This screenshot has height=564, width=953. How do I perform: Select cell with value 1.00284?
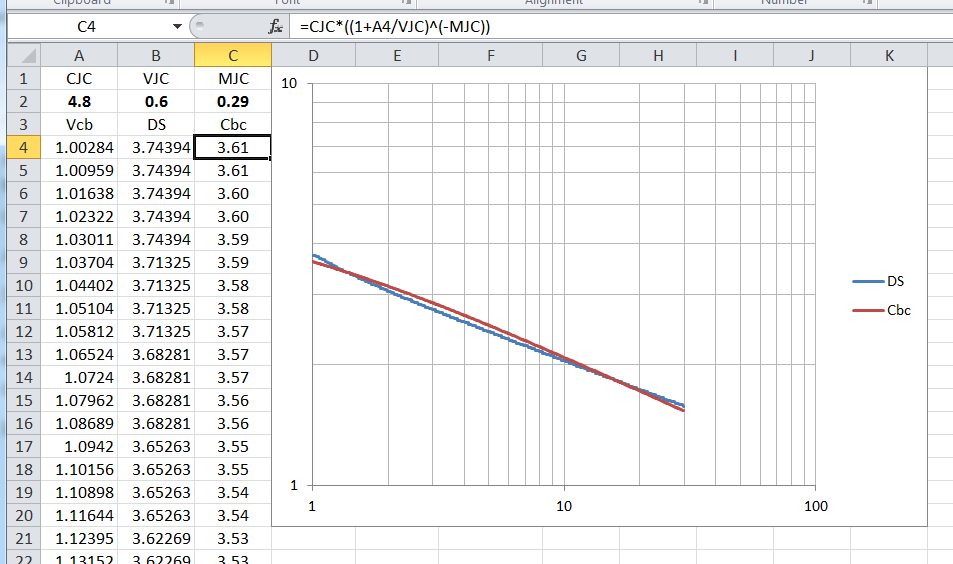[x=79, y=148]
